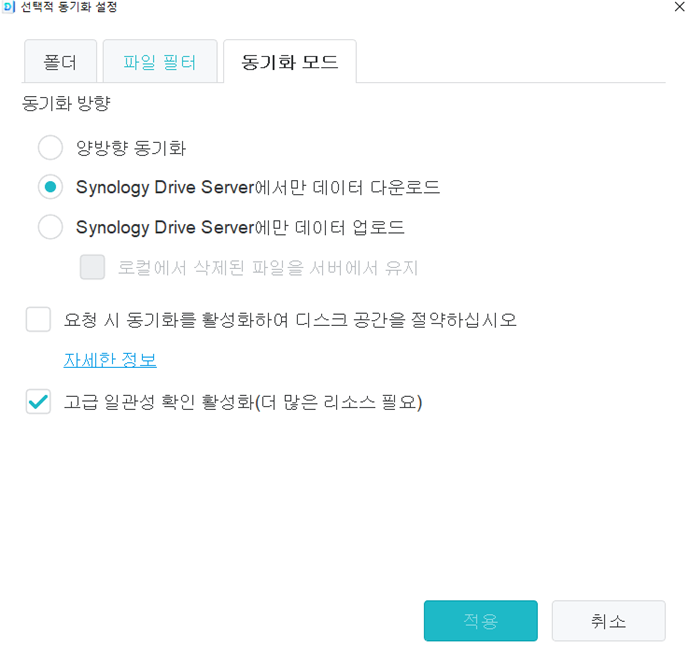Click the Synology Drive Server에만 데이터 업로드 label text
The height and width of the screenshot is (661, 690).
240,227
